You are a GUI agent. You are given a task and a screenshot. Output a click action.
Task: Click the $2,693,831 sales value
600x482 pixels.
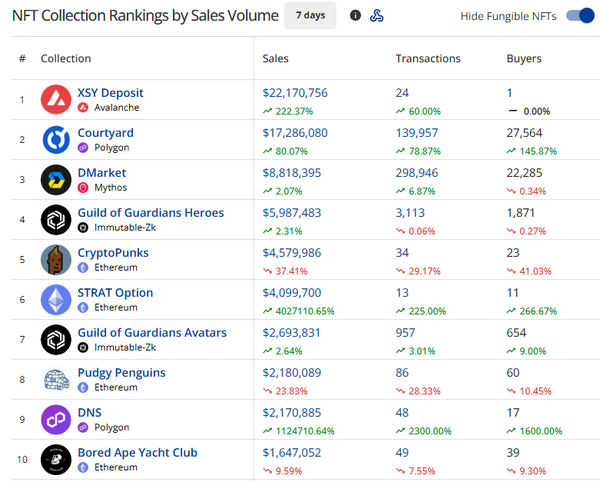(x=292, y=332)
